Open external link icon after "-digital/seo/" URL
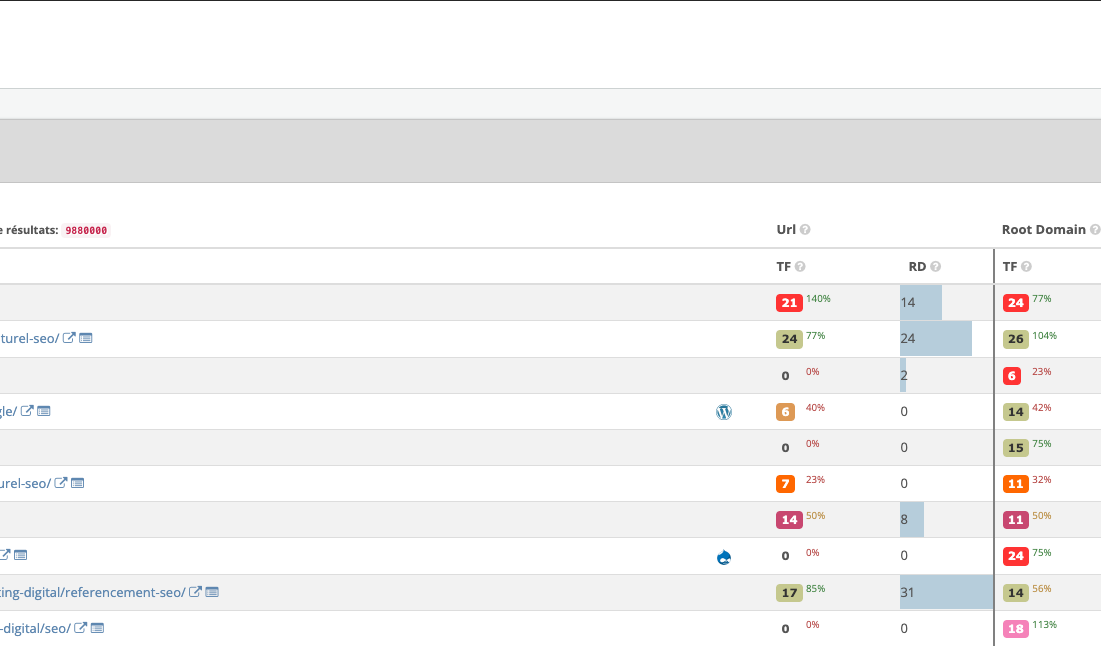Screen dimensions: 1101x661 coord(81,628)
